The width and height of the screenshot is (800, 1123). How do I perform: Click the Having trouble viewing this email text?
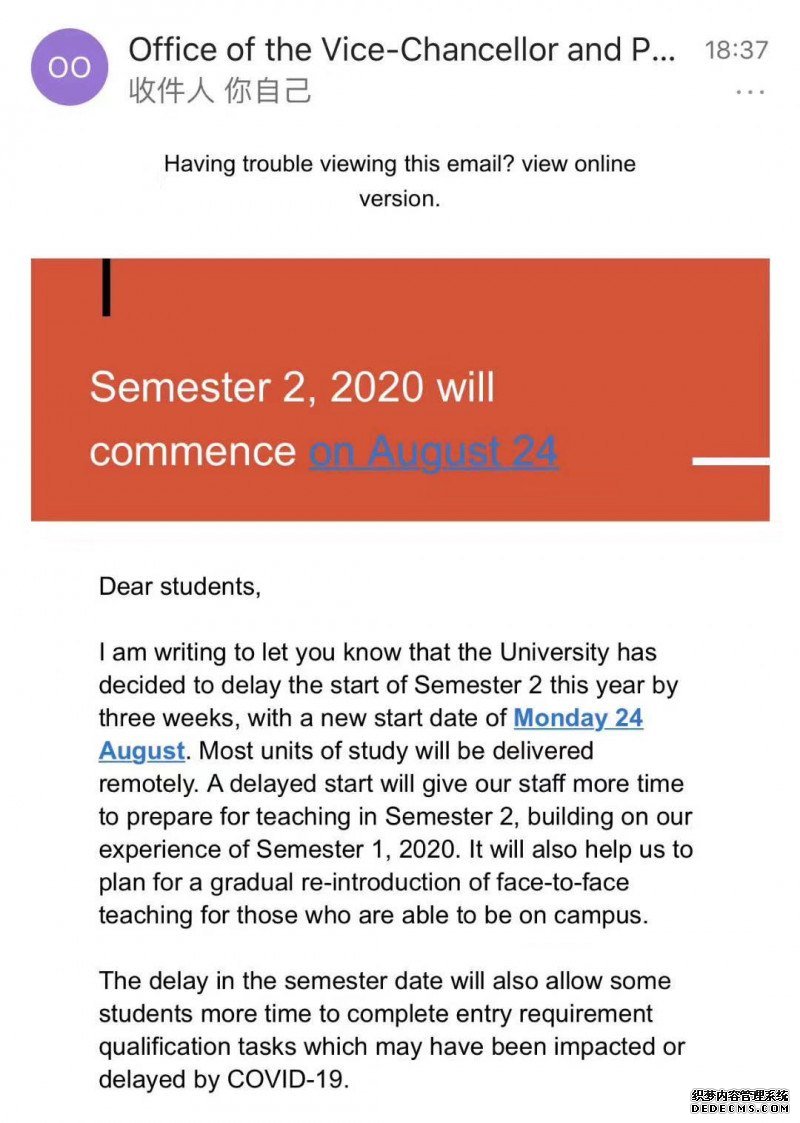click(339, 164)
